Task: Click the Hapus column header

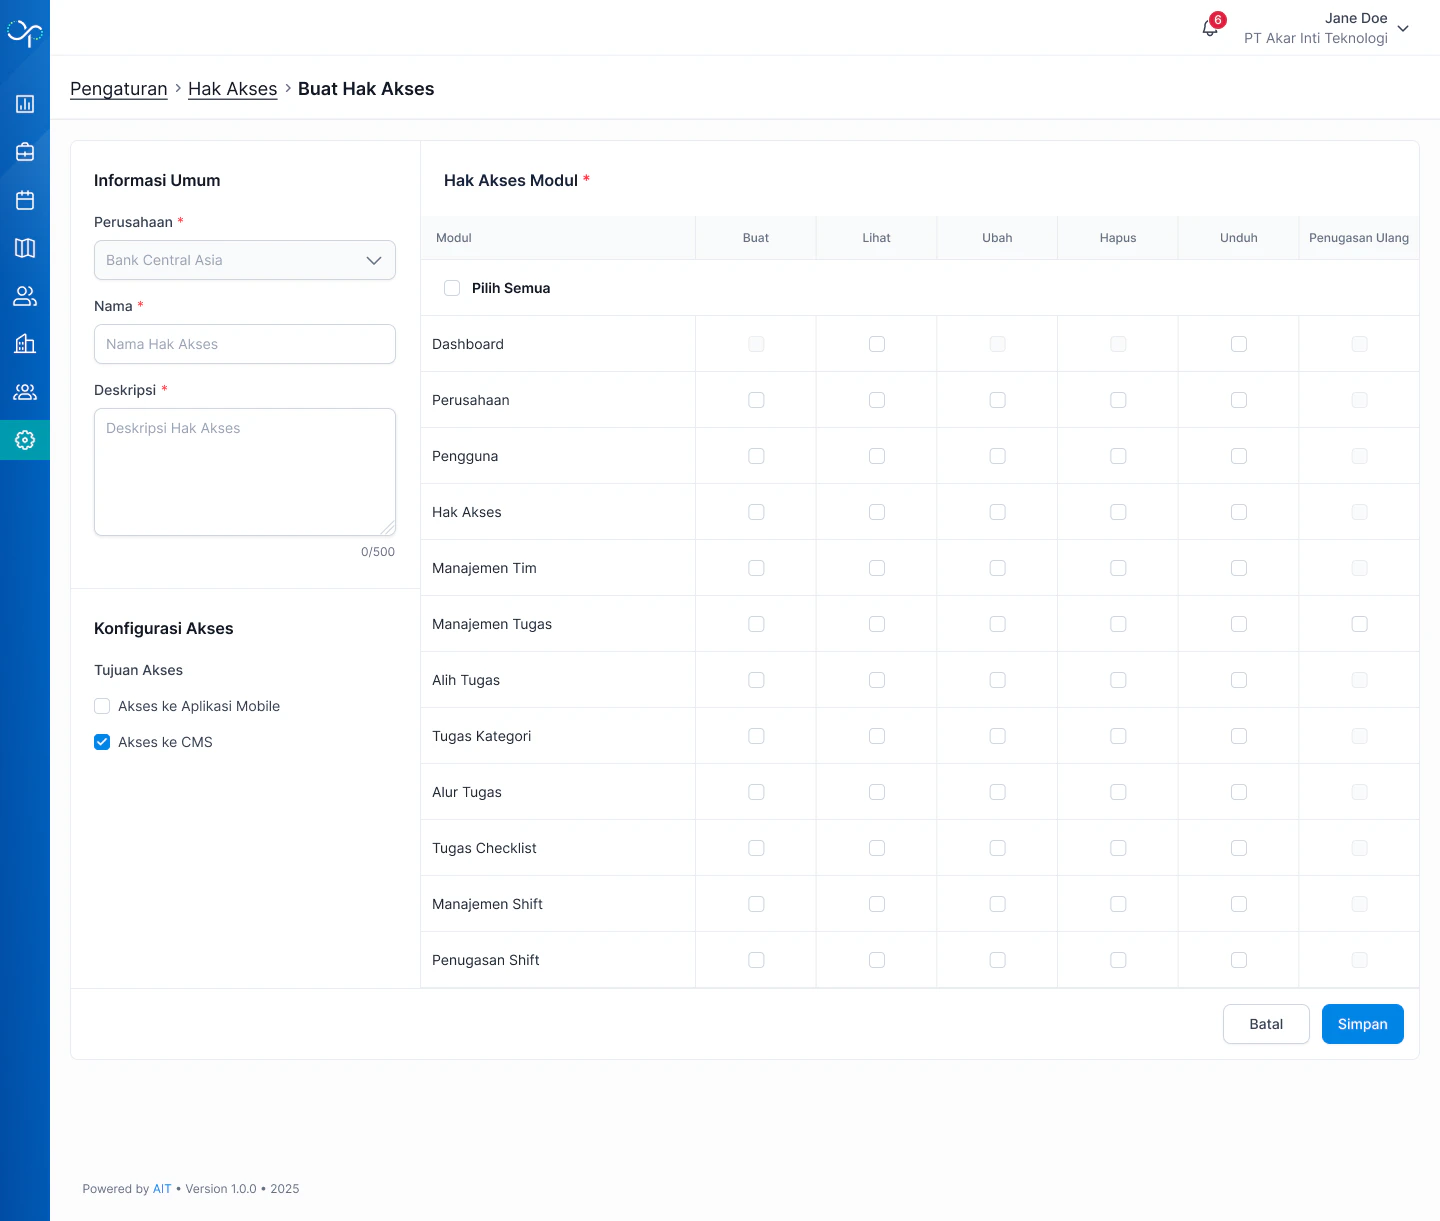Action: coord(1118,238)
